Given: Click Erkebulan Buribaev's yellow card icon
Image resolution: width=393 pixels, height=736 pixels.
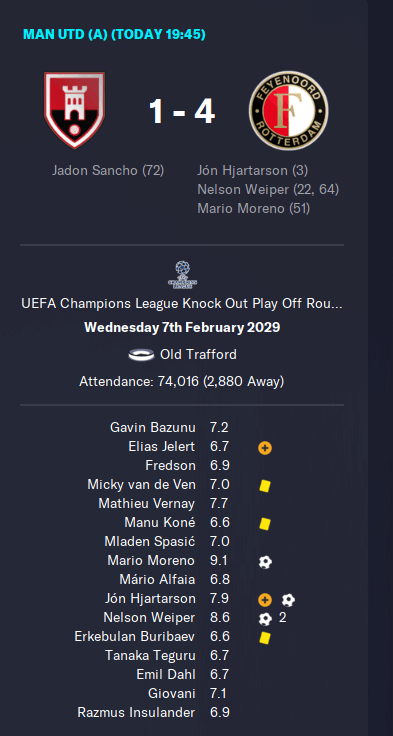Looking at the screenshot, I should tap(265, 637).
